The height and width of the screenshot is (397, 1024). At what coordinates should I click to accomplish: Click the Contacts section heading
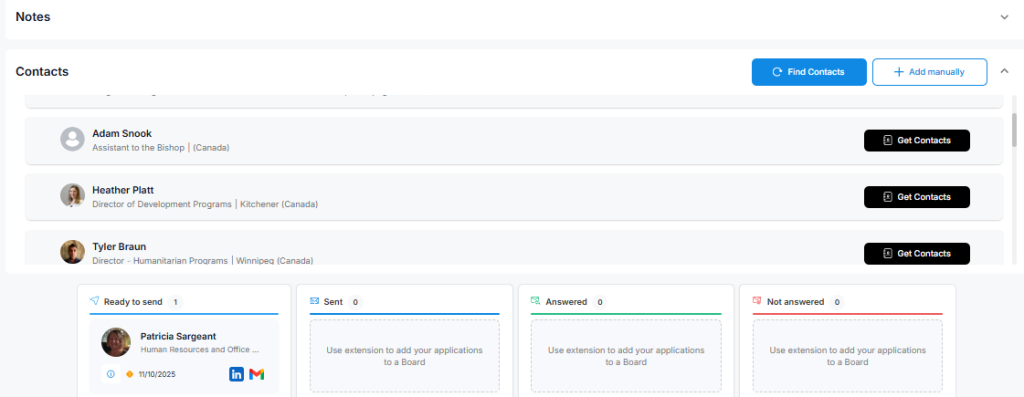tap(42, 72)
